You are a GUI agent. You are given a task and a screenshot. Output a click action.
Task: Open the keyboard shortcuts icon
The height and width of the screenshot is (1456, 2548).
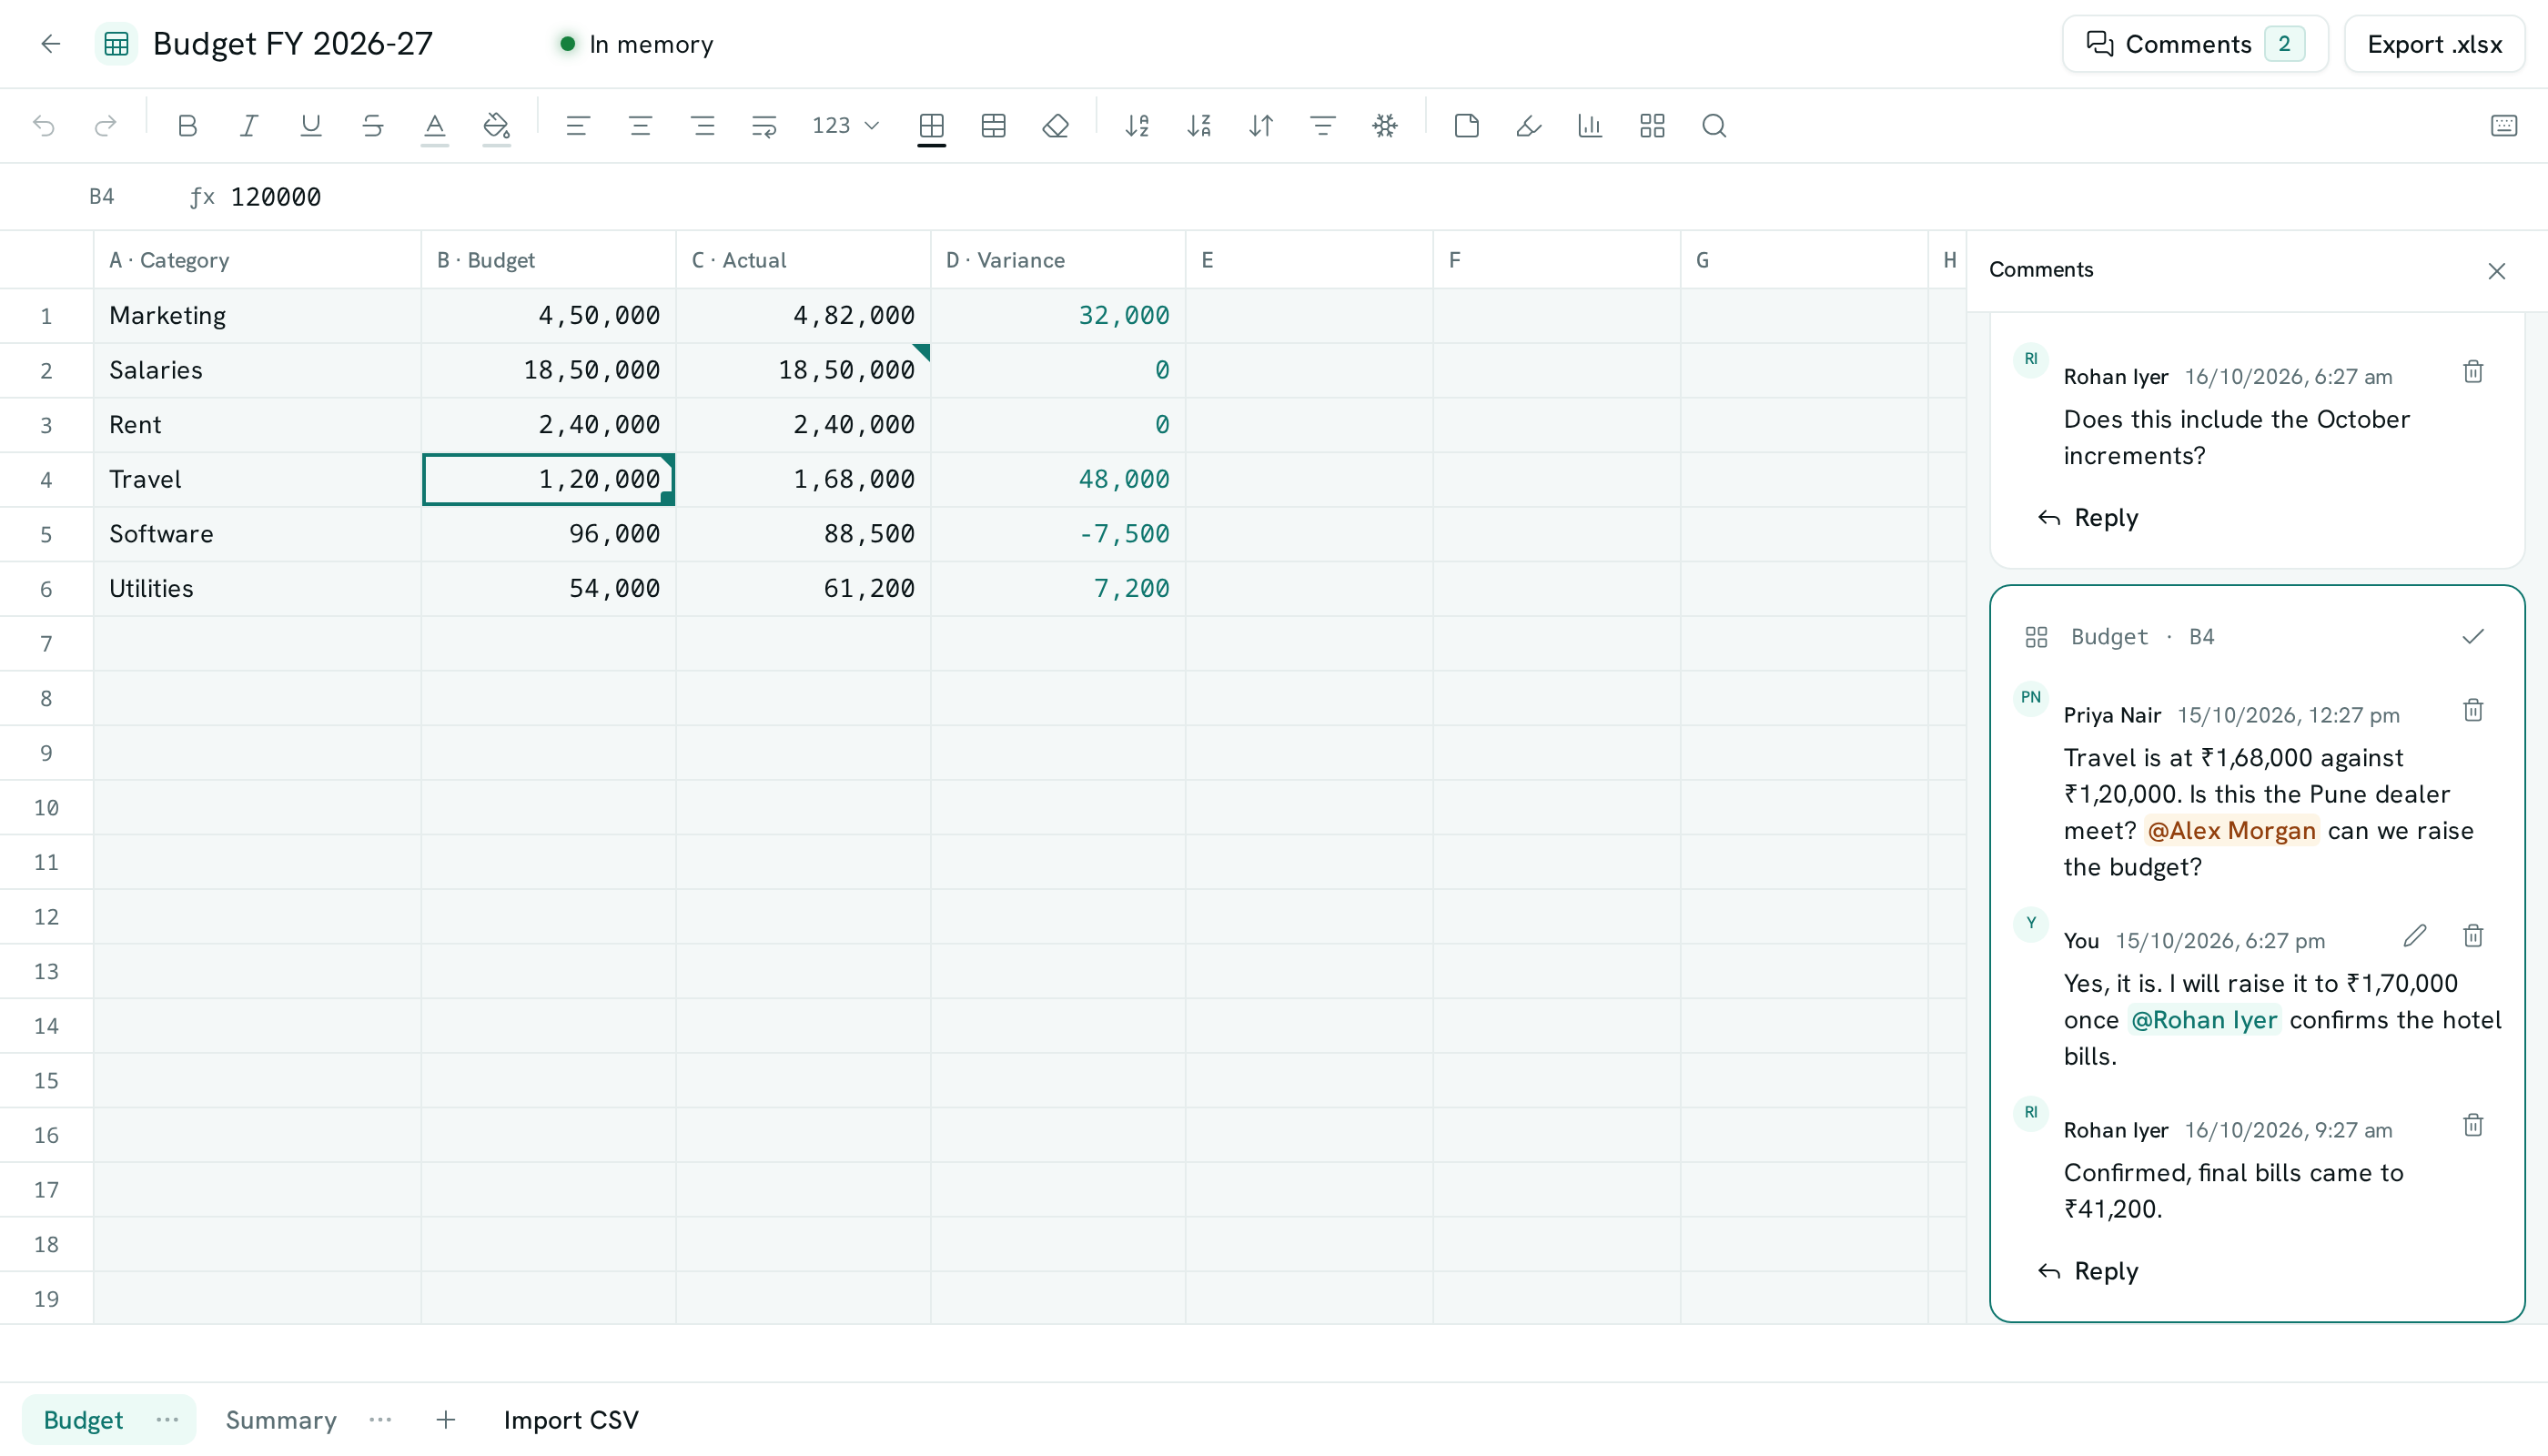pyautogui.click(x=2504, y=126)
